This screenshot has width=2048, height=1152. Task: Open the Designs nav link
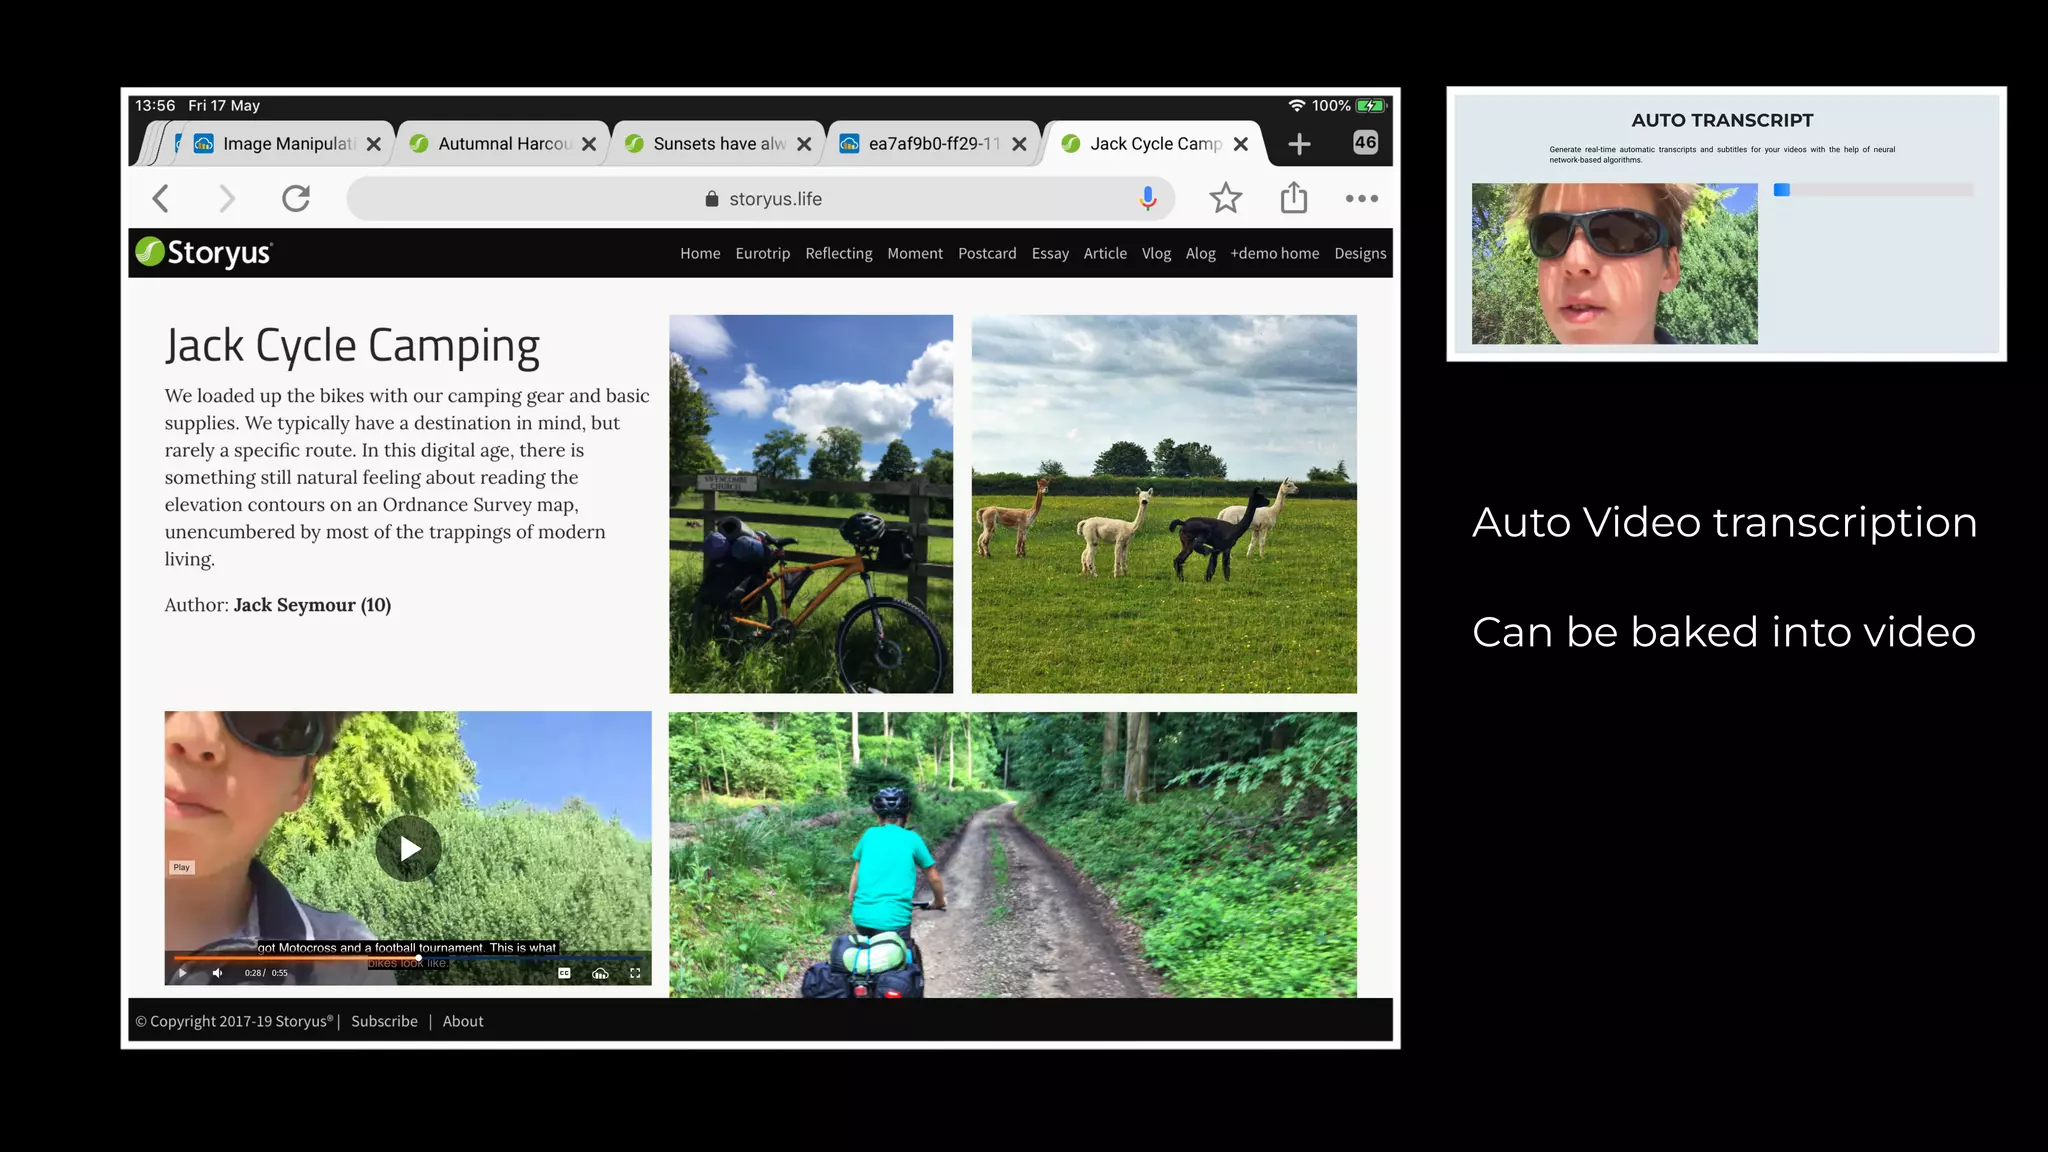pyautogui.click(x=1360, y=254)
